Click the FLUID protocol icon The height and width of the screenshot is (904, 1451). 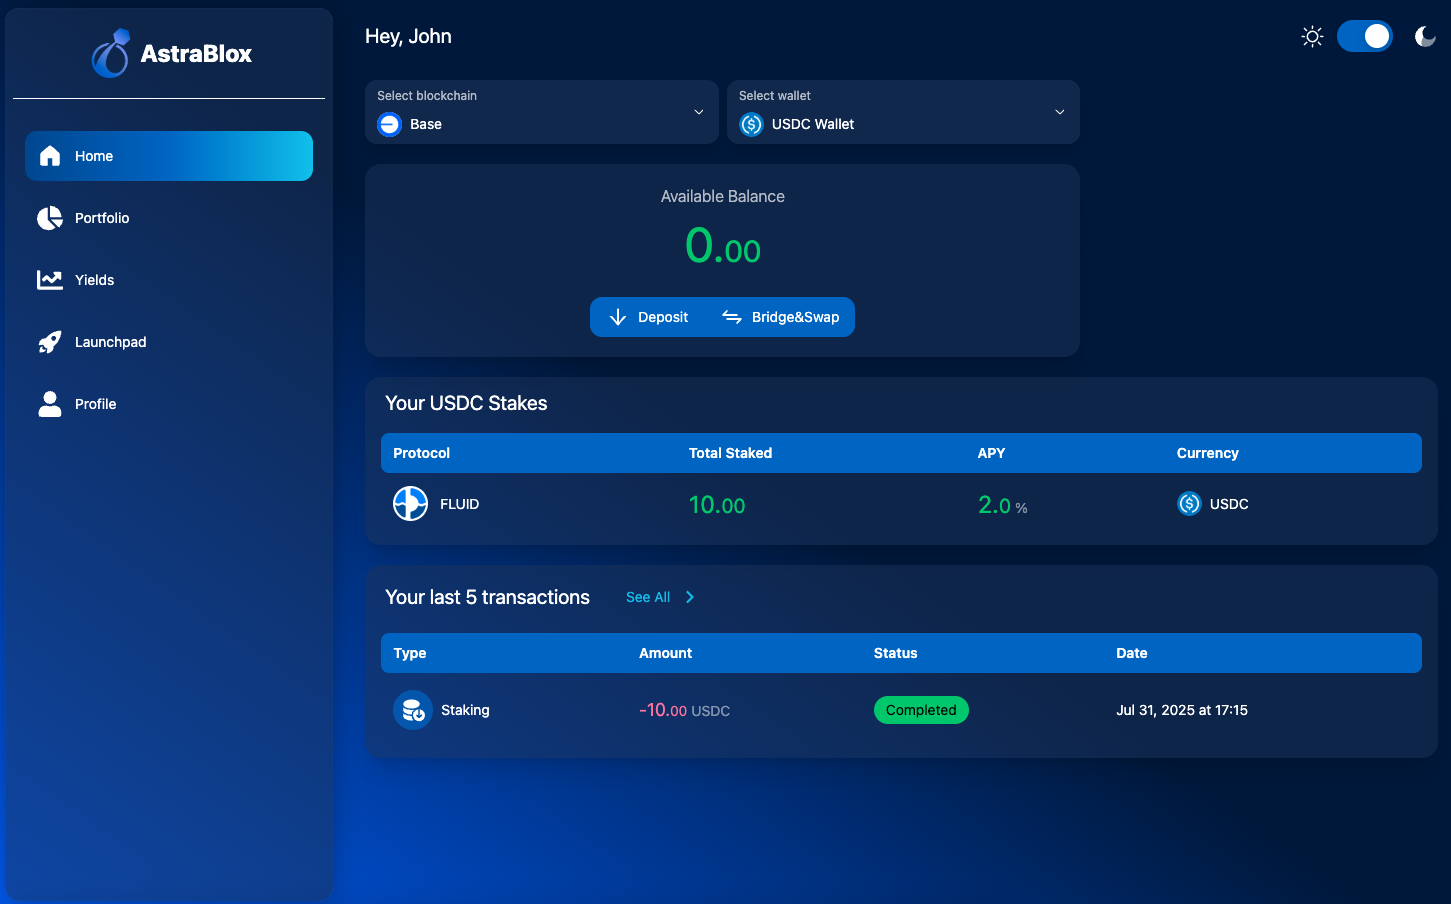(x=410, y=503)
